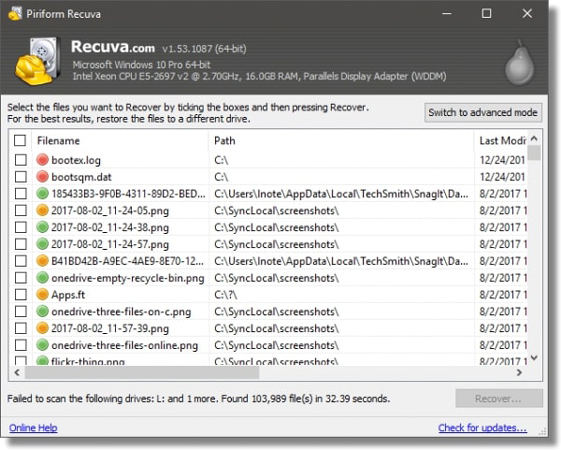Click the Piriform pear logo

[x=519, y=63]
